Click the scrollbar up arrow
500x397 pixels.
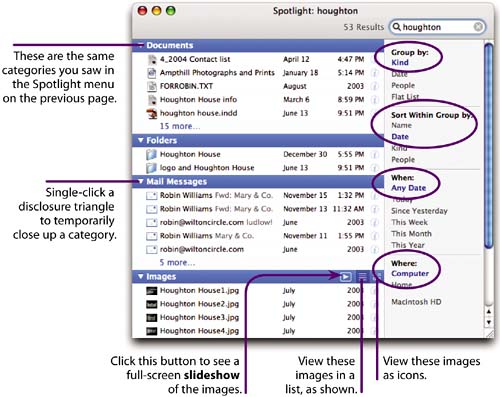pos(489,312)
